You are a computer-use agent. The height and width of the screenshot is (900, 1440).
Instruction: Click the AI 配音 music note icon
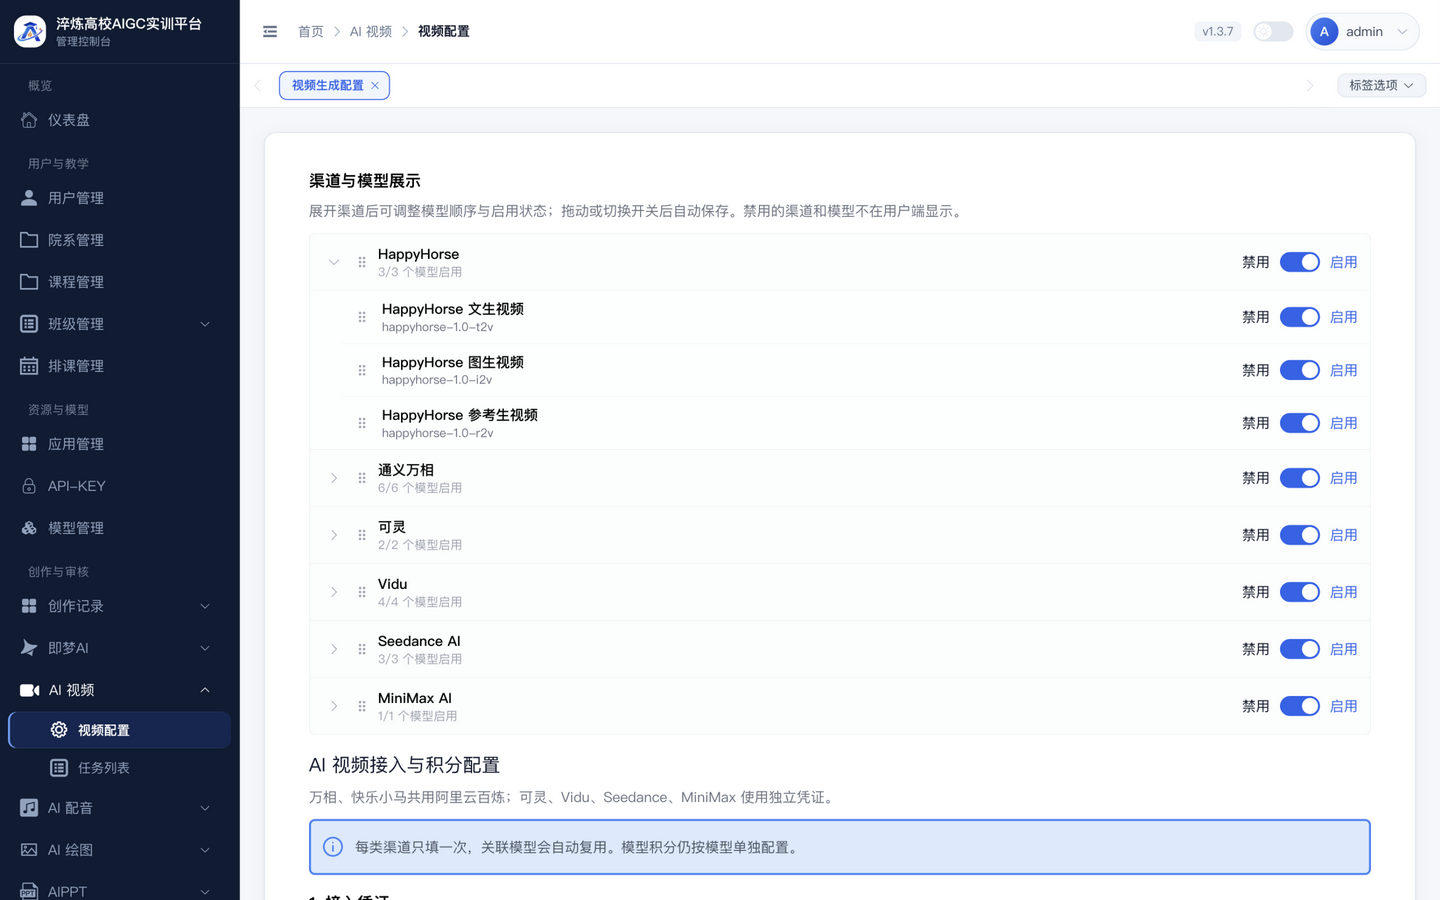[x=29, y=808]
